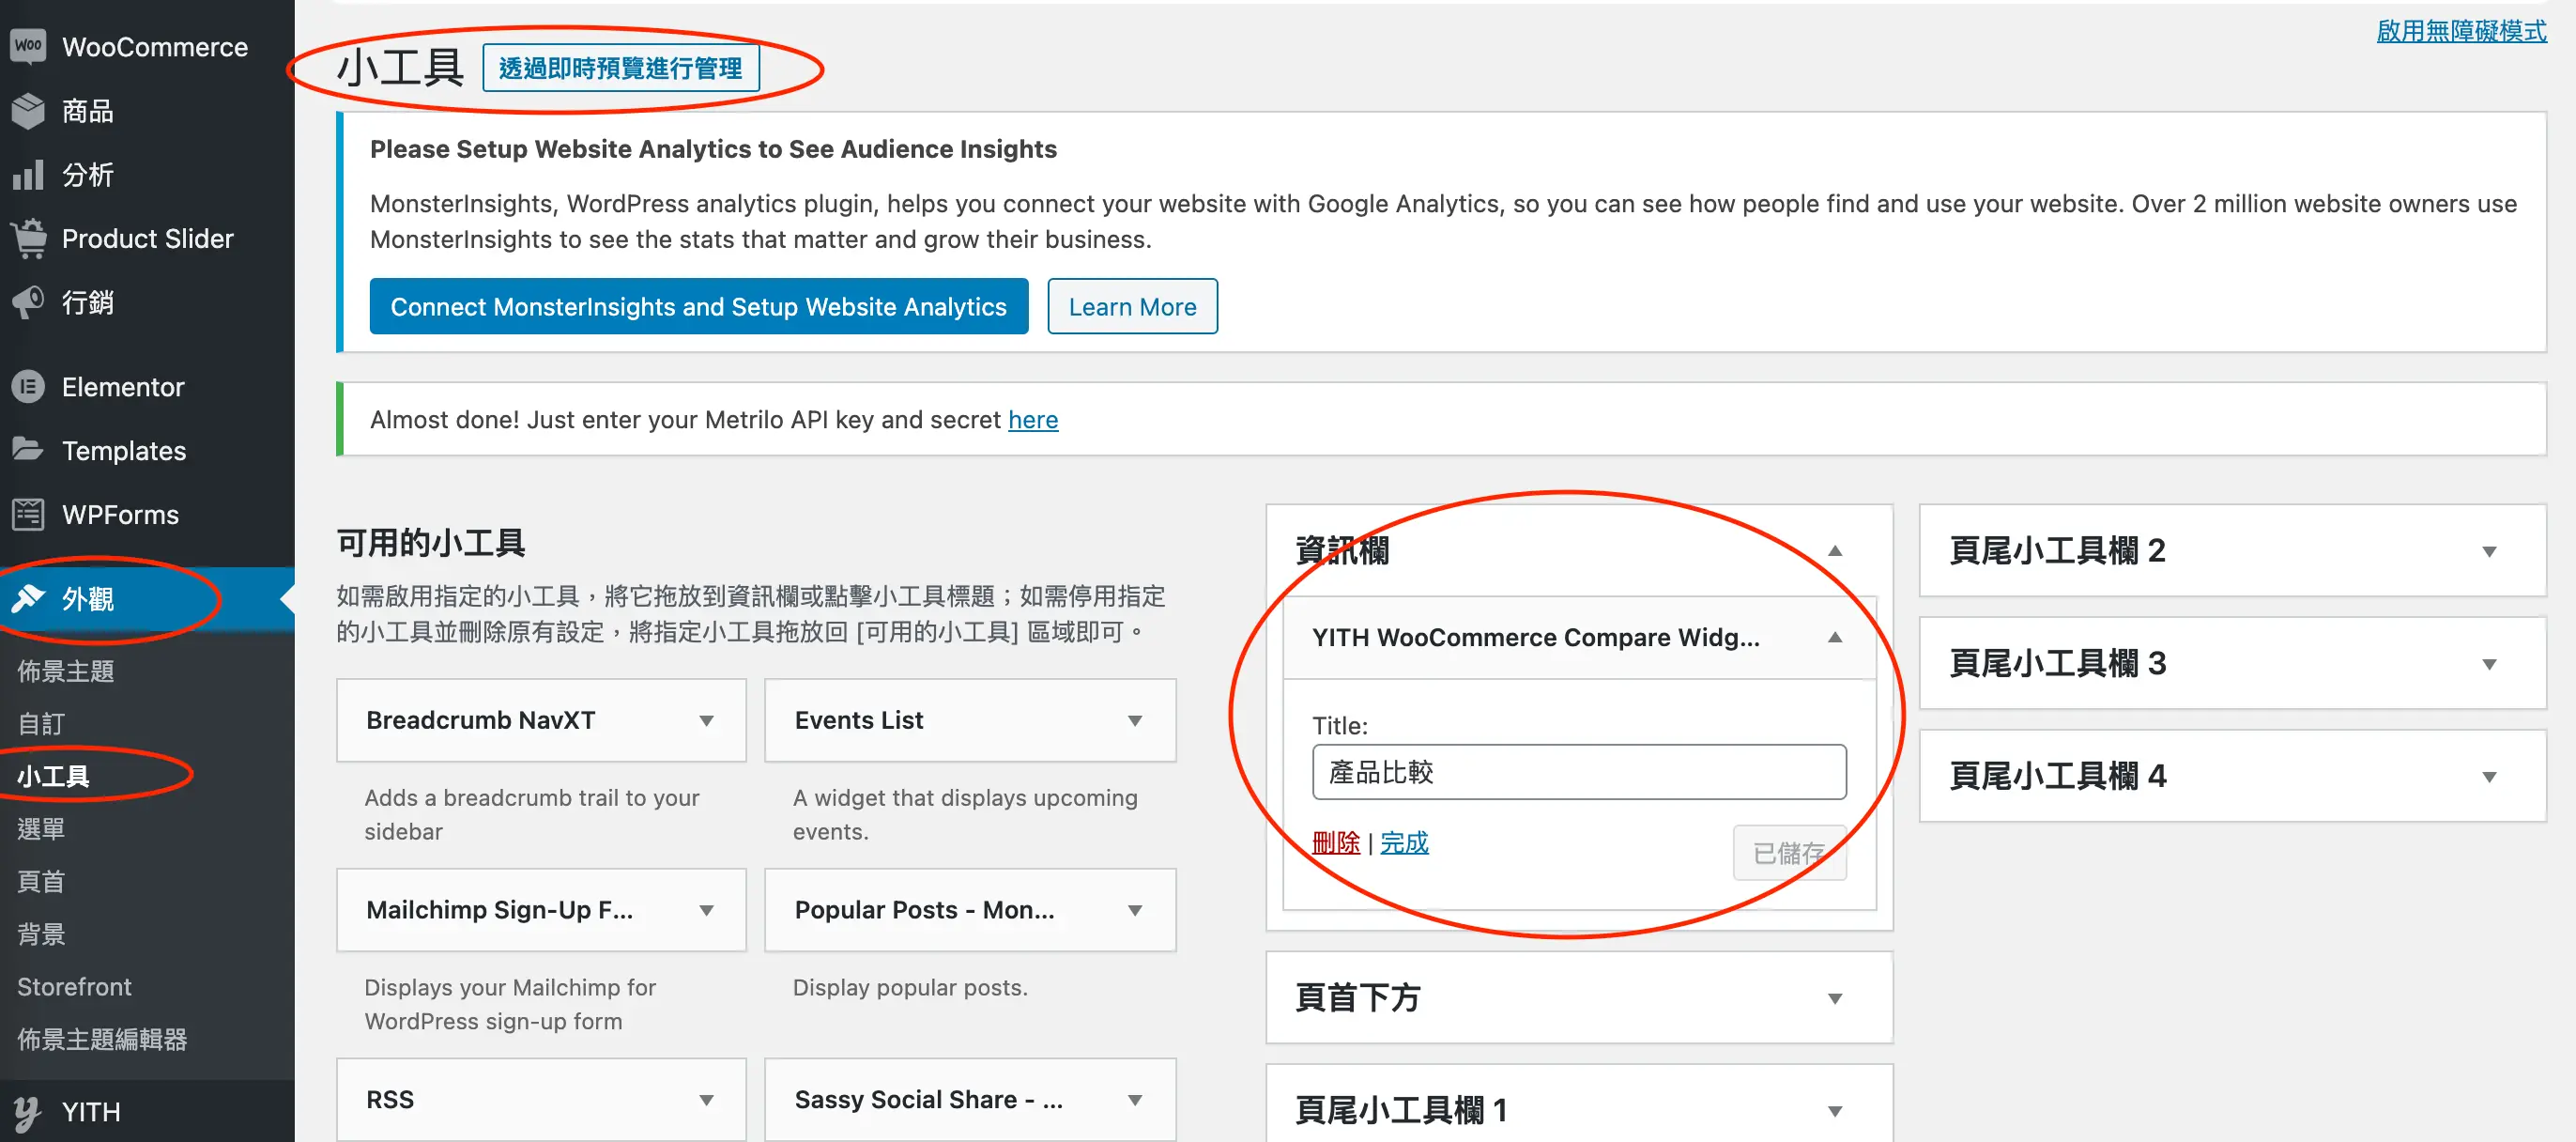Collapse the 資訊欄 sidebar area

click(x=1834, y=550)
